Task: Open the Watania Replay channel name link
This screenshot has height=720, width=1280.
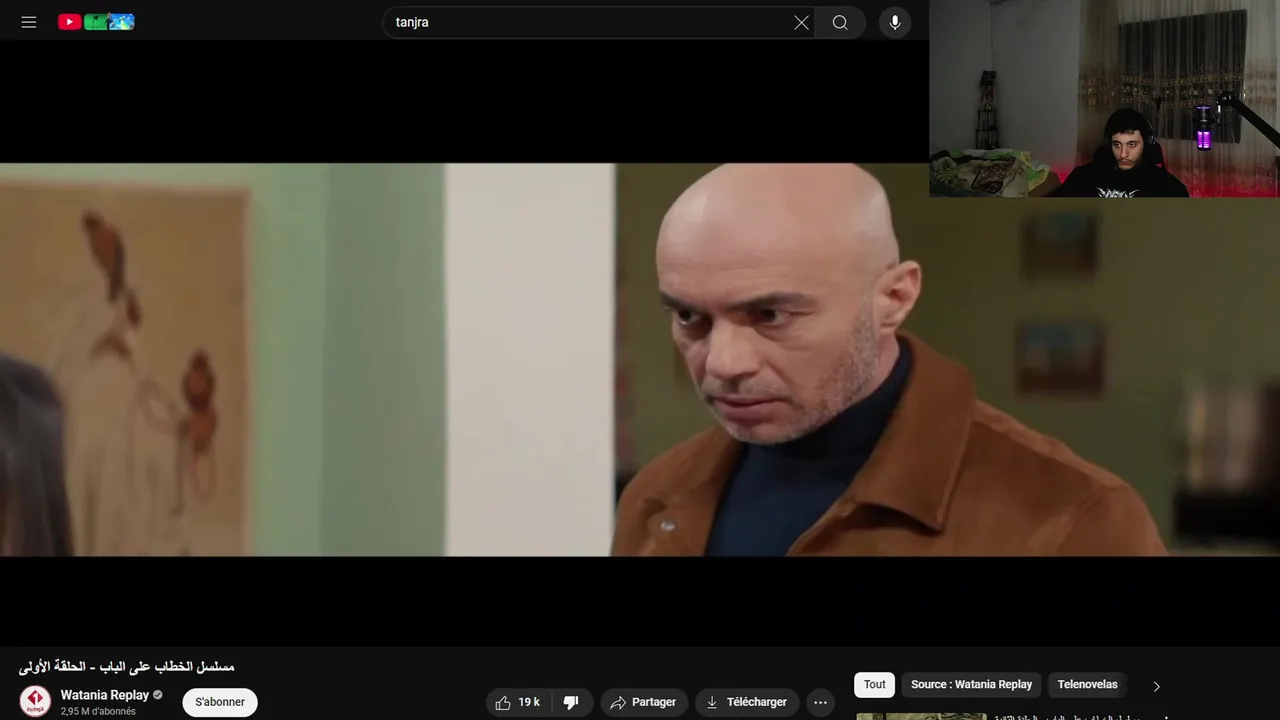Action: [x=105, y=695]
